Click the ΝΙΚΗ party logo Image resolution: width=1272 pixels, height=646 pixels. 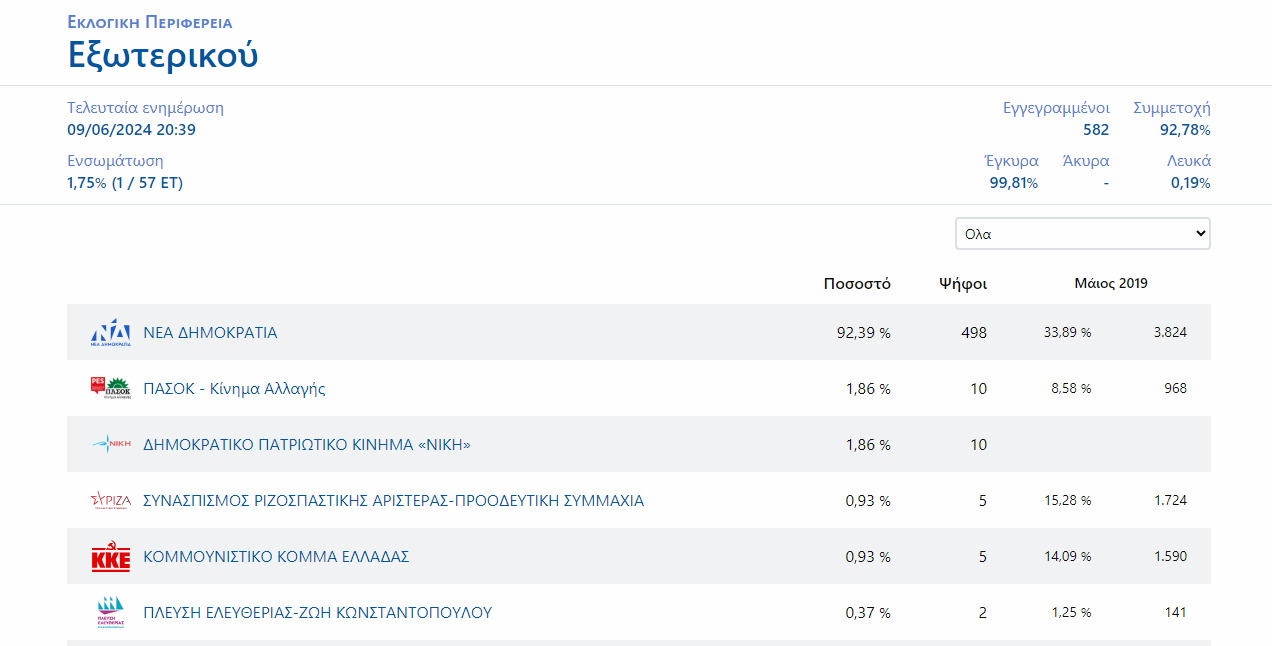pos(111,444)
